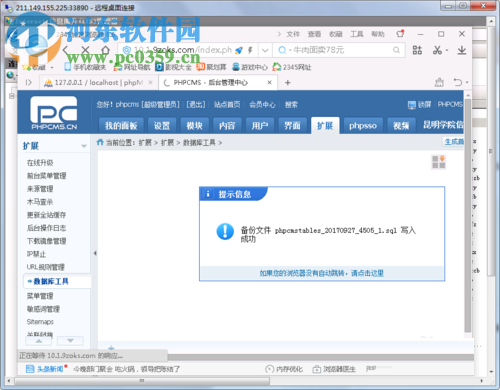The width and height of the screenshot is (500, 390).
Task: Open the 设置 tab
Action: 162,126
